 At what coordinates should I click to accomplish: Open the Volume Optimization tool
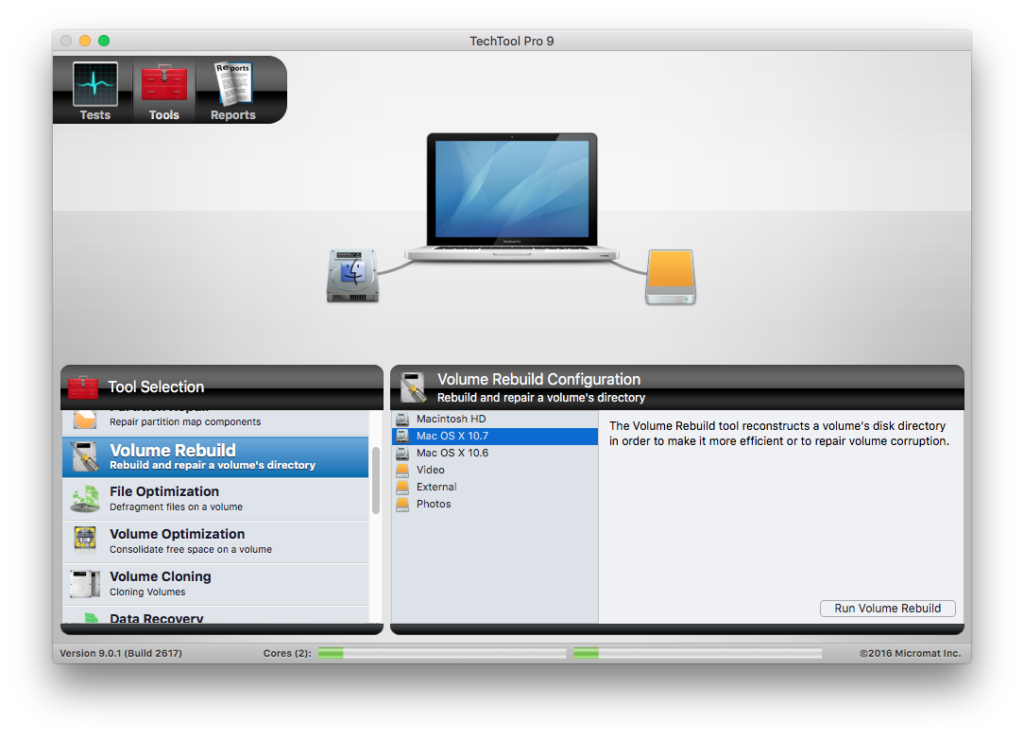click(x=177, y=540)
